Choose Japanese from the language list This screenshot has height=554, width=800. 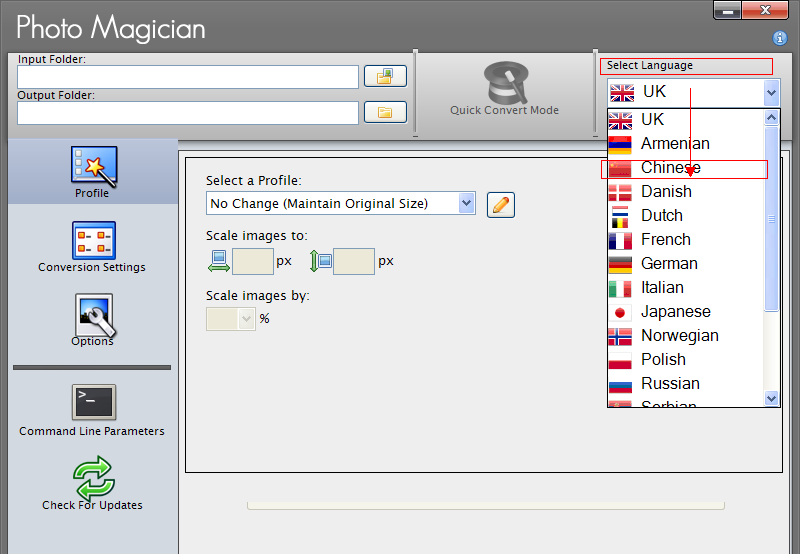(x=675, y=312)
